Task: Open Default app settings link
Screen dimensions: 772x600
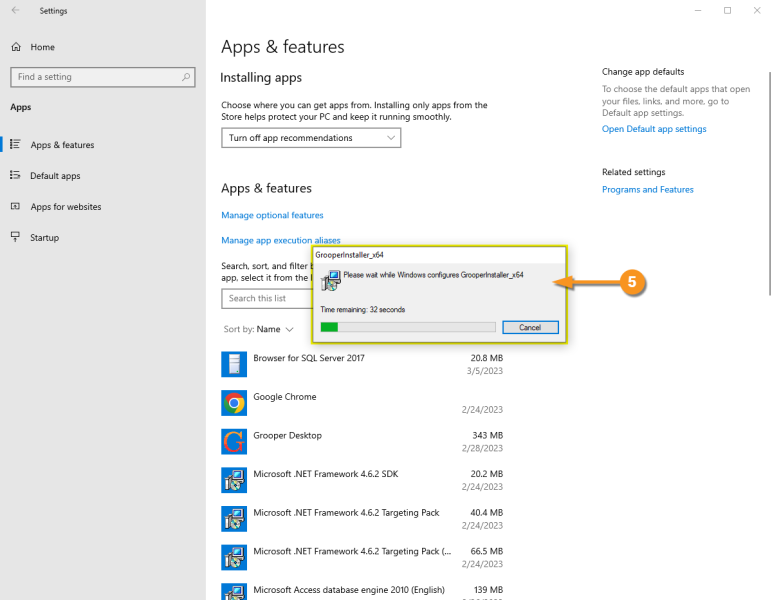Action: point(654,129)
